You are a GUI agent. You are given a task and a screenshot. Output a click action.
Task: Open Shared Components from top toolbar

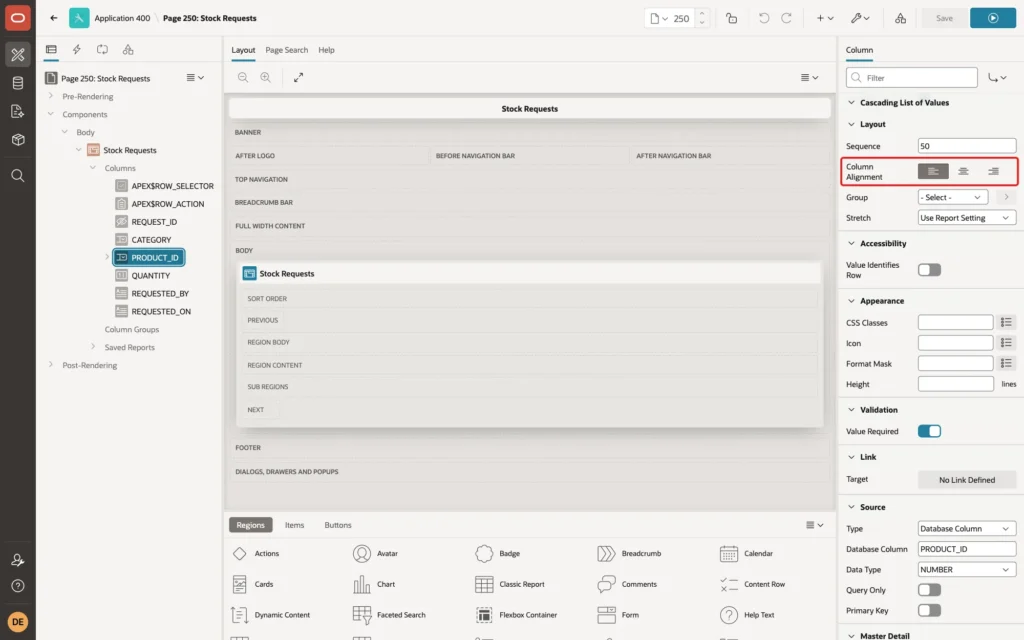tap(900, 18)
